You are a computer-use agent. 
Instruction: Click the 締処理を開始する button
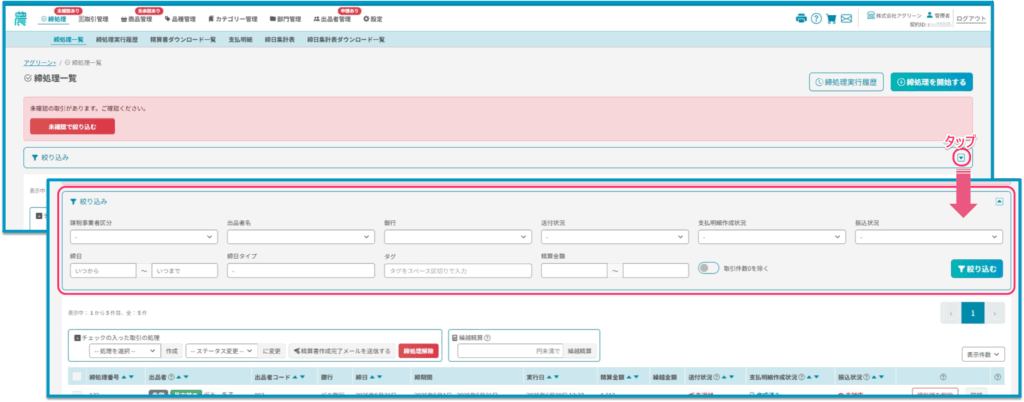coord(931,82)
